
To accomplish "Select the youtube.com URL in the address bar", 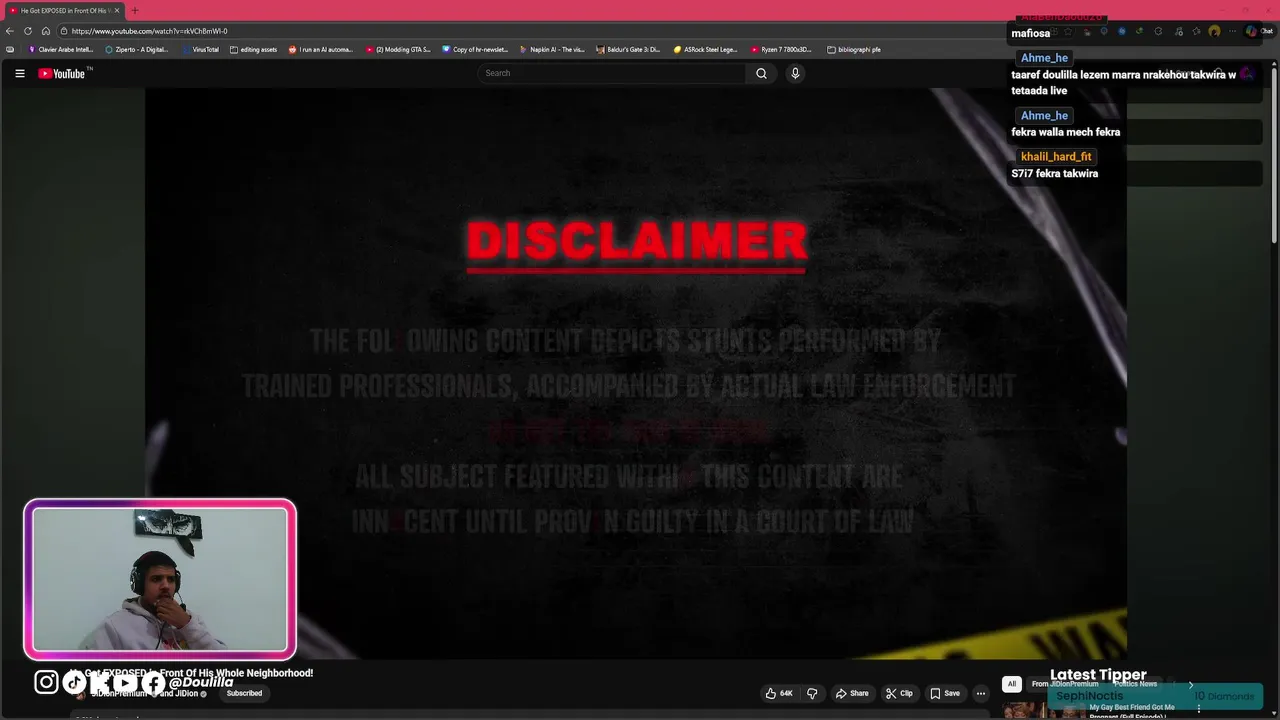I will [150, 31].
